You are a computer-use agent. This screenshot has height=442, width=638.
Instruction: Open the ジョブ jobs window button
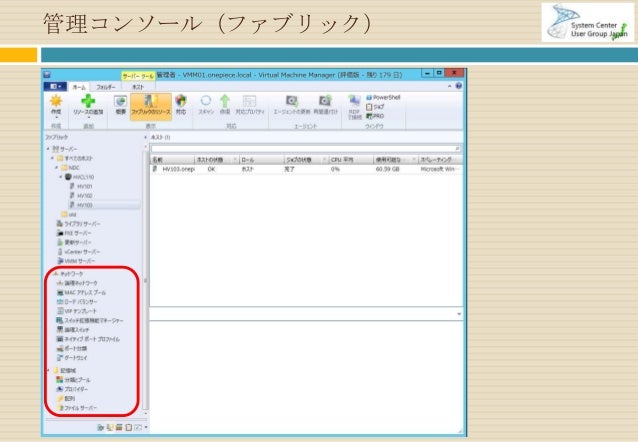[x=375, y=107]
